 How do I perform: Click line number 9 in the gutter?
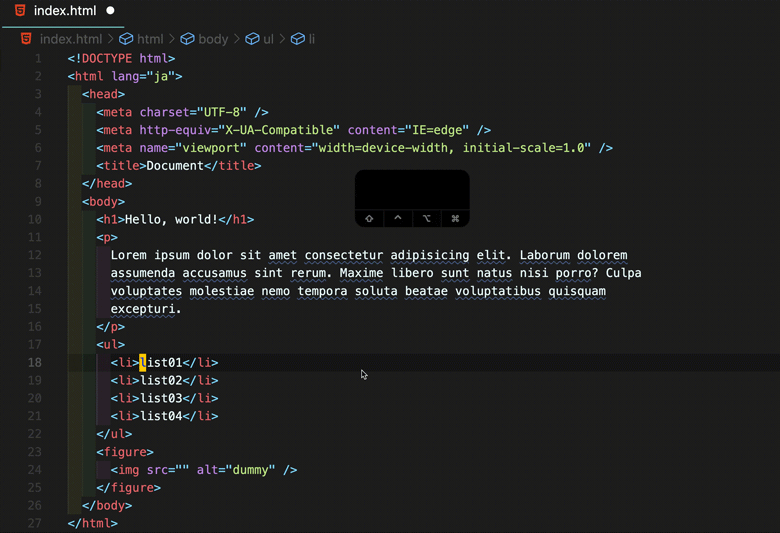click(x=38, y=202)
